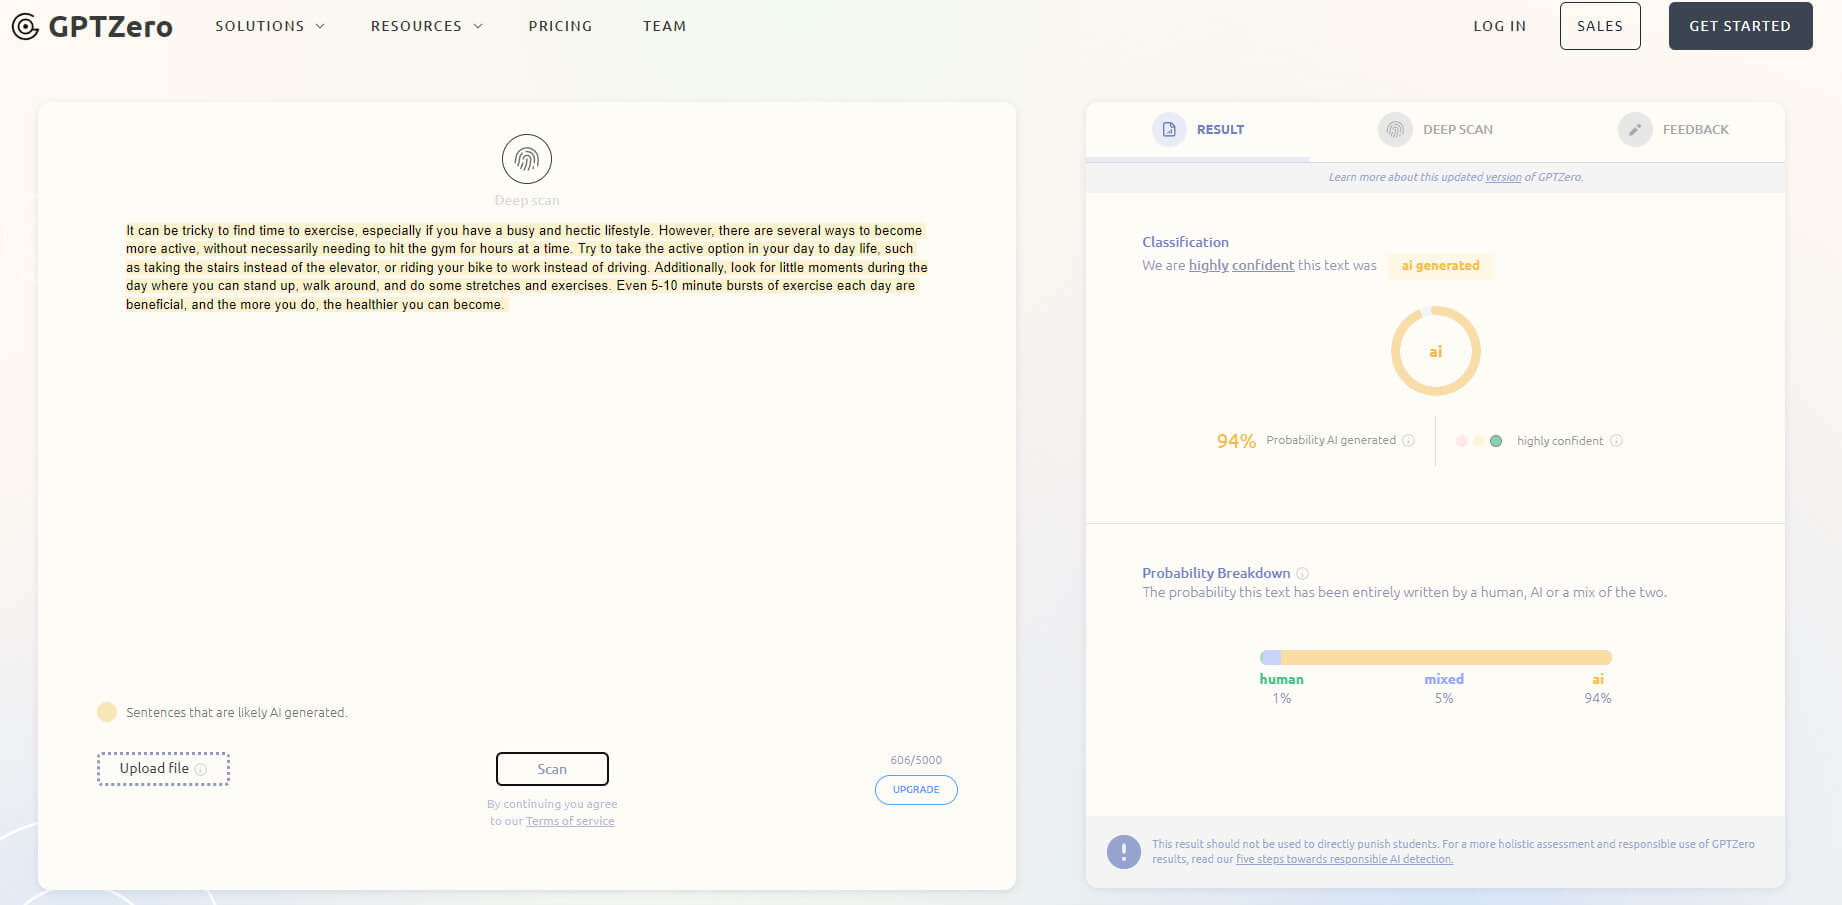
Task: Click info icon beside Probability AI generated
Action: click(x=1408, y=441)
